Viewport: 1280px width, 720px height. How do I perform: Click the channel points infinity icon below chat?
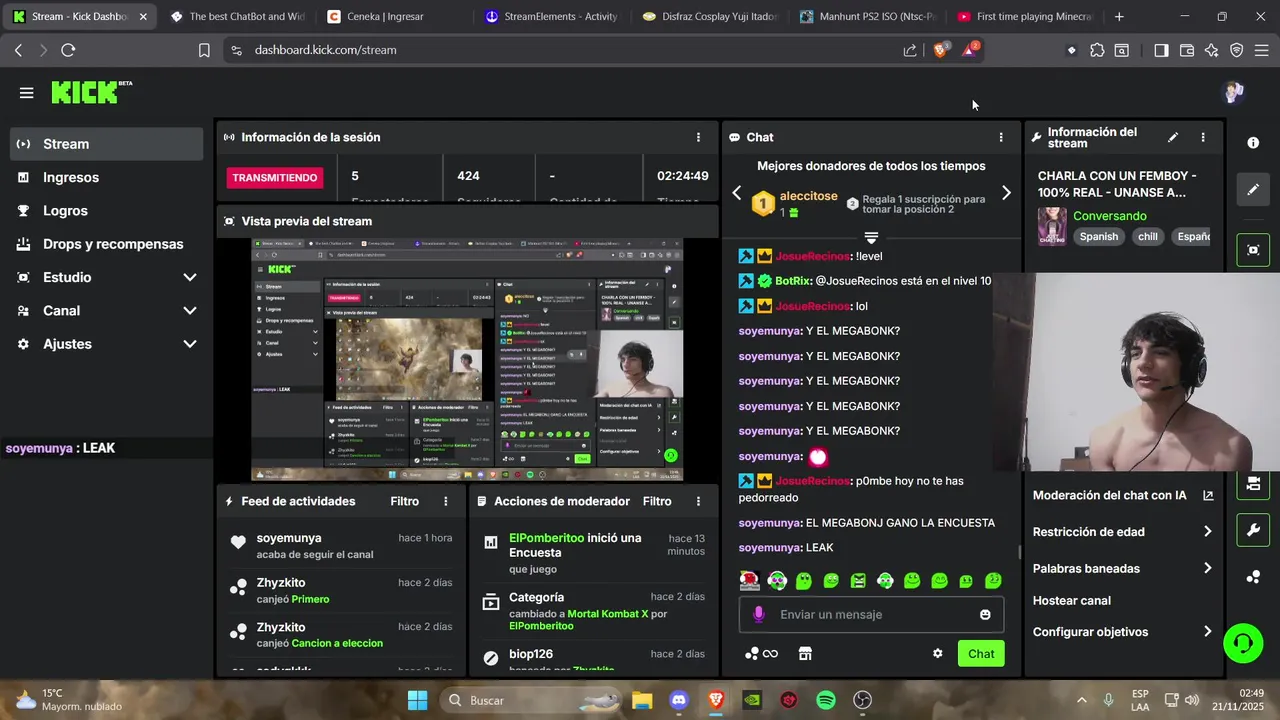click(x=762, y=654)
